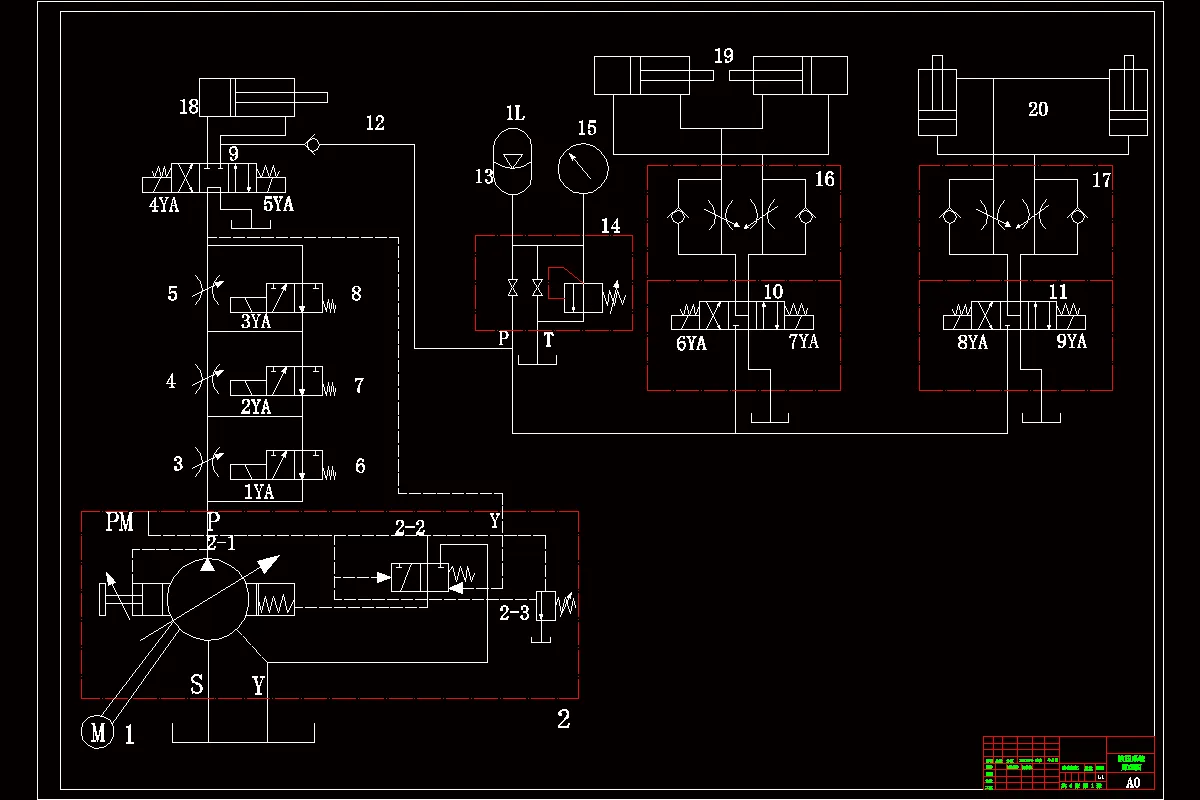
Task: Click the 6YA solenoid label
Action: pyautogui.click(x=691, y=343)
